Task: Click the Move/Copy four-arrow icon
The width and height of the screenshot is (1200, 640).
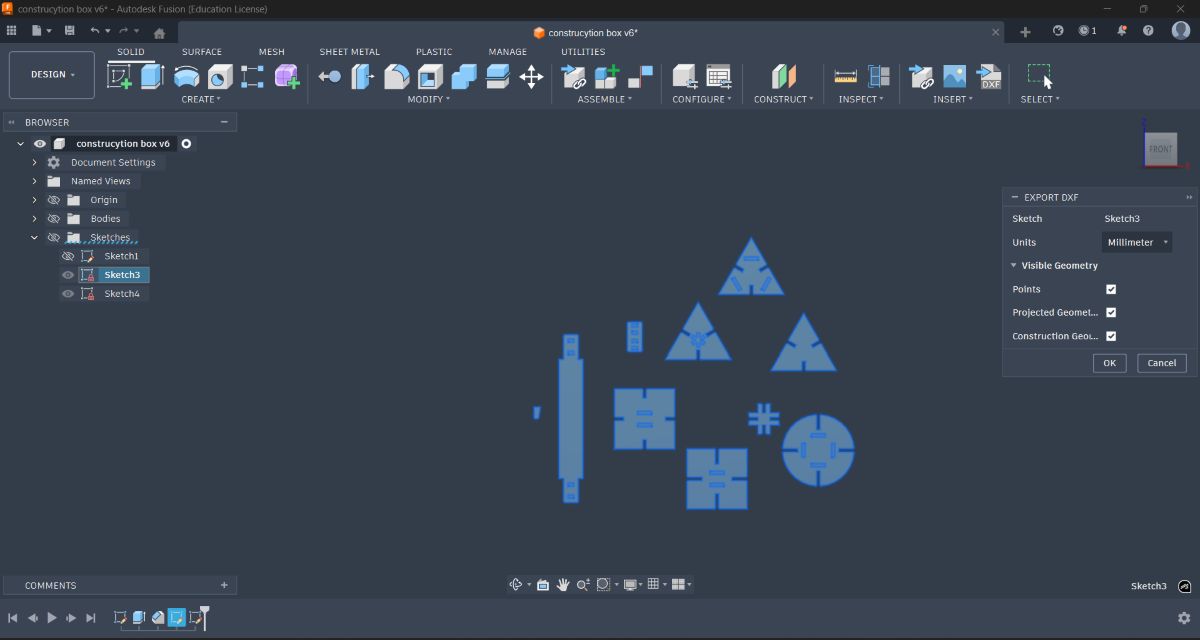Action: point(531,76)
